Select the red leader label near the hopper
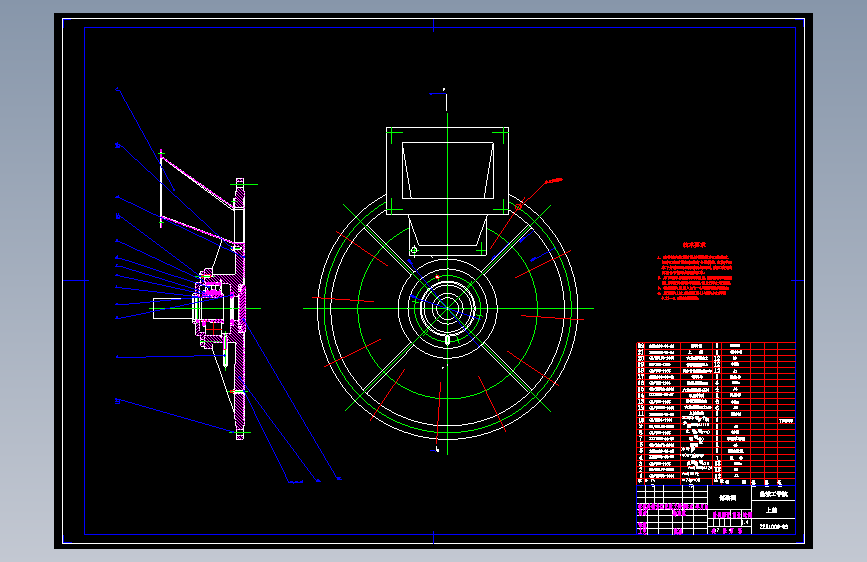Viewport: 867px width, 562px height. point(553,181)
